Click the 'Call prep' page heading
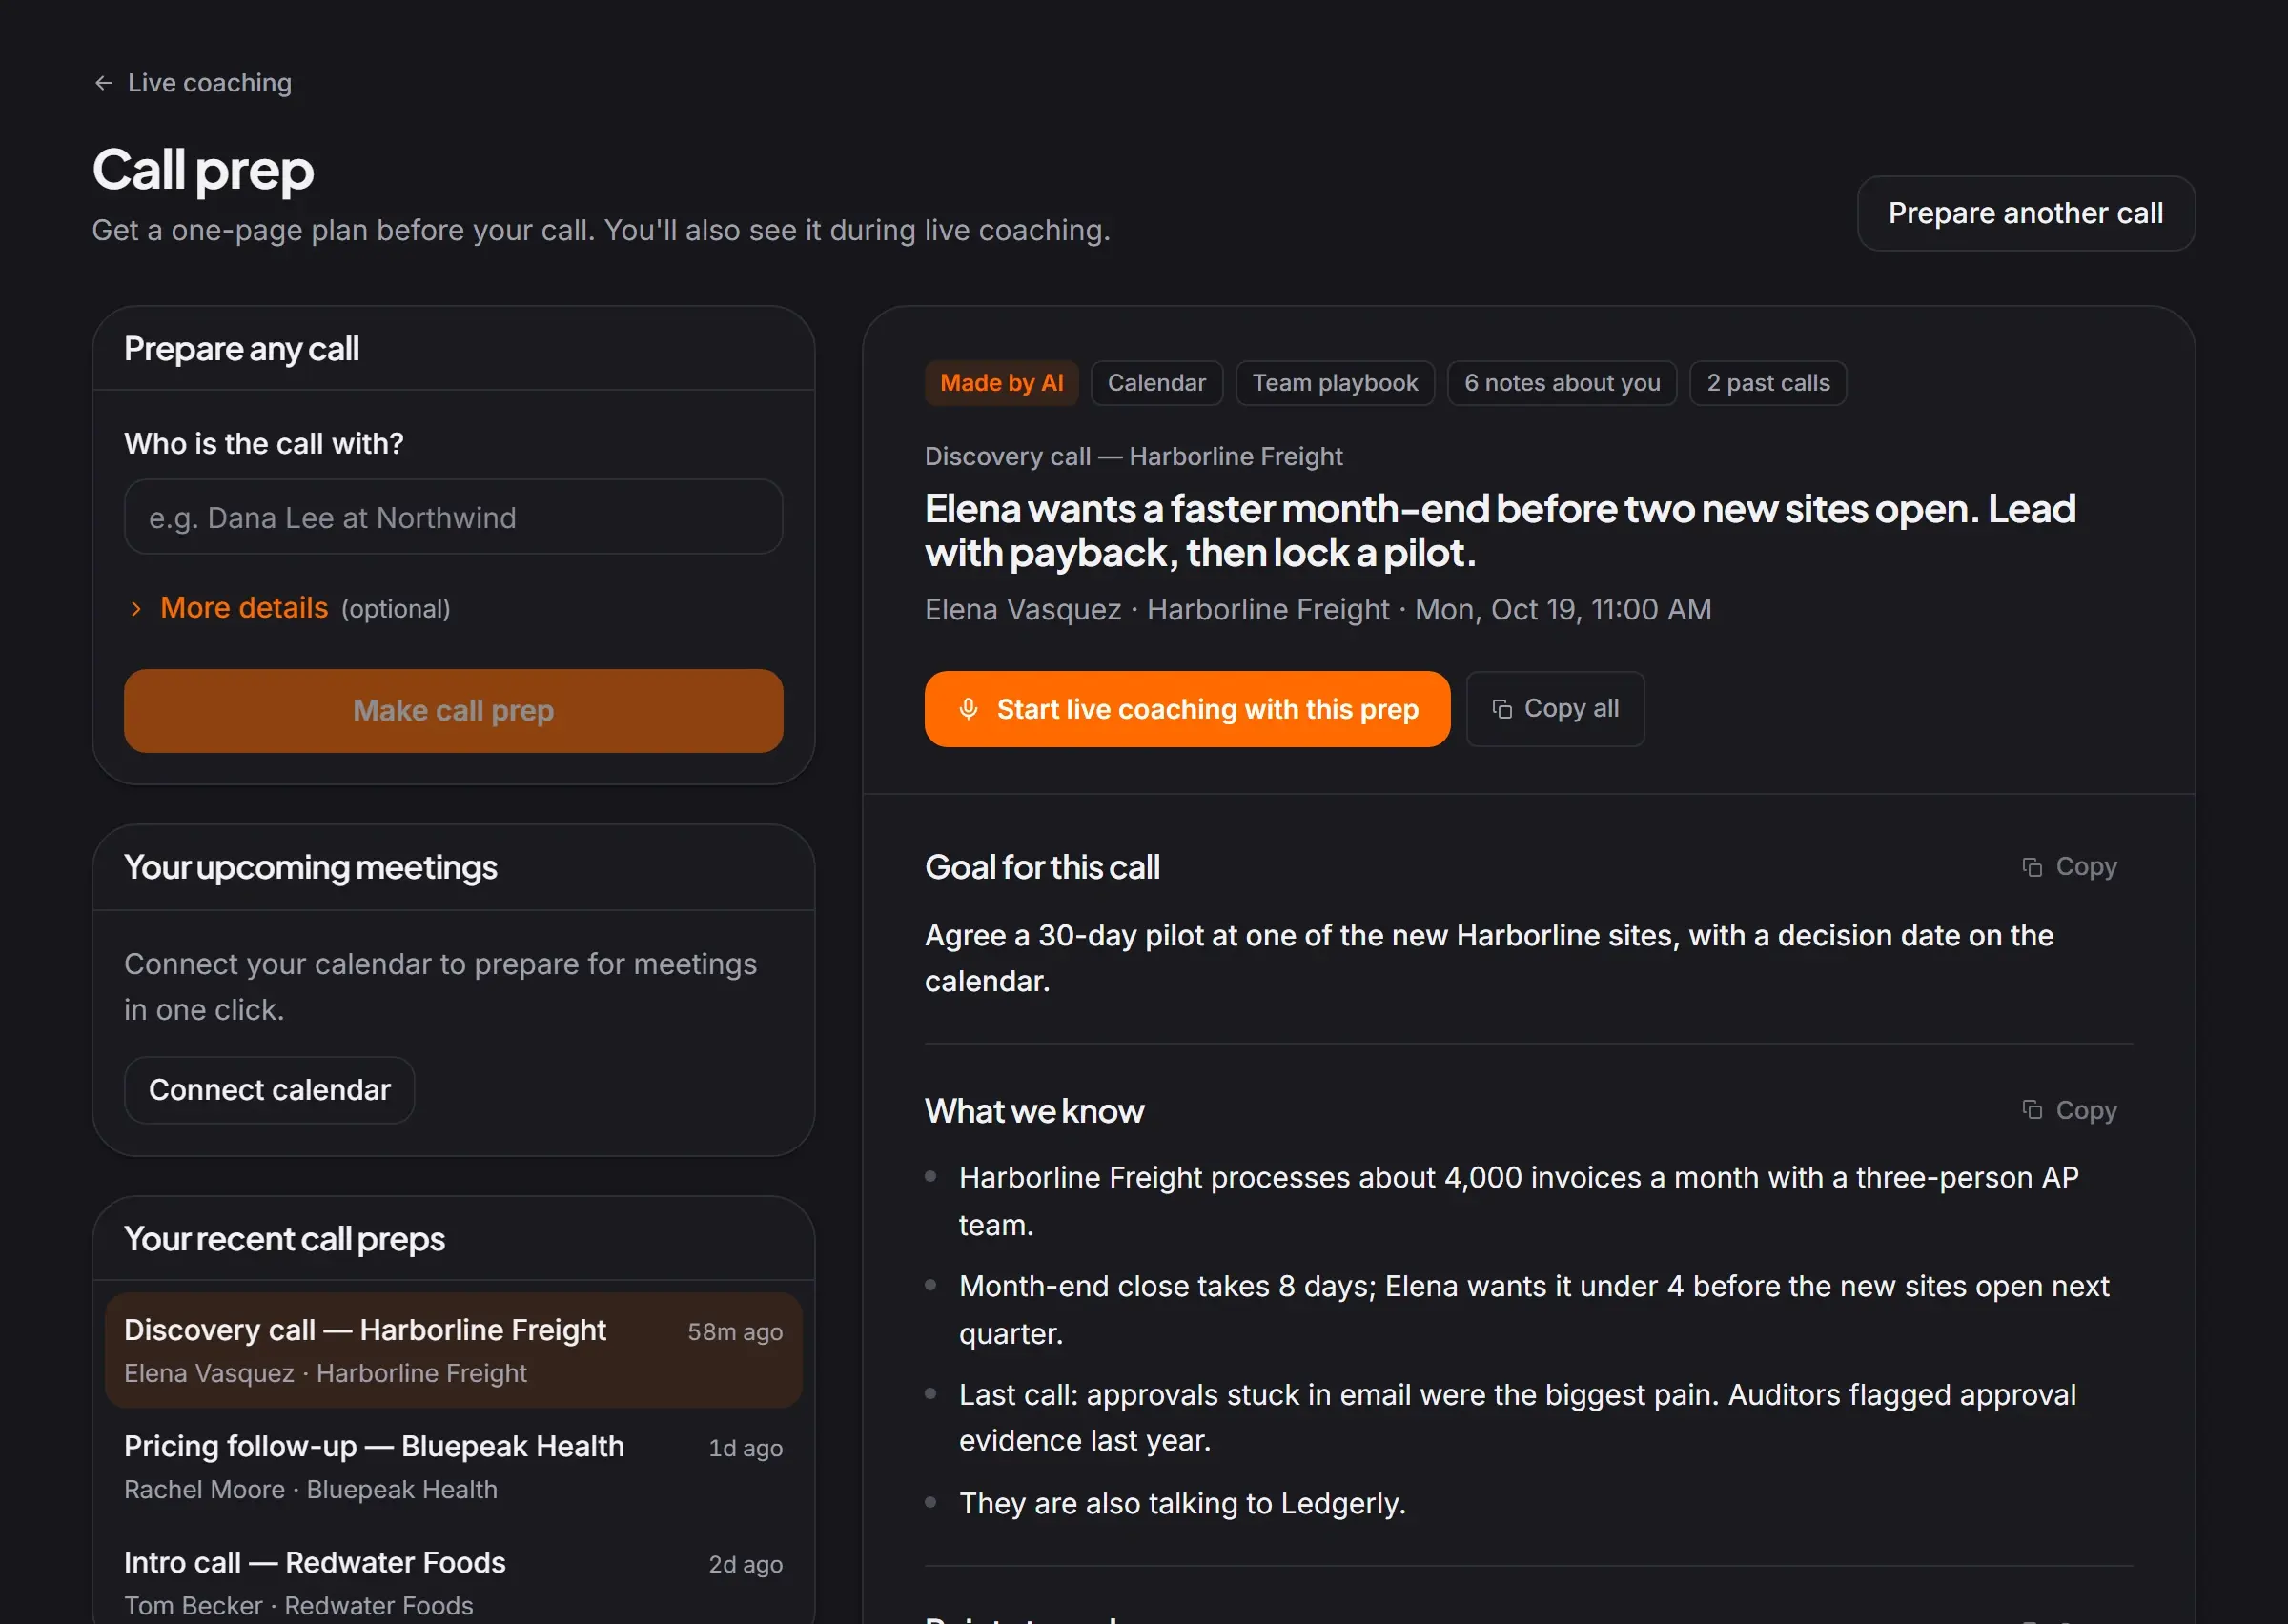 pyautogui.click(x=203, y=170)
